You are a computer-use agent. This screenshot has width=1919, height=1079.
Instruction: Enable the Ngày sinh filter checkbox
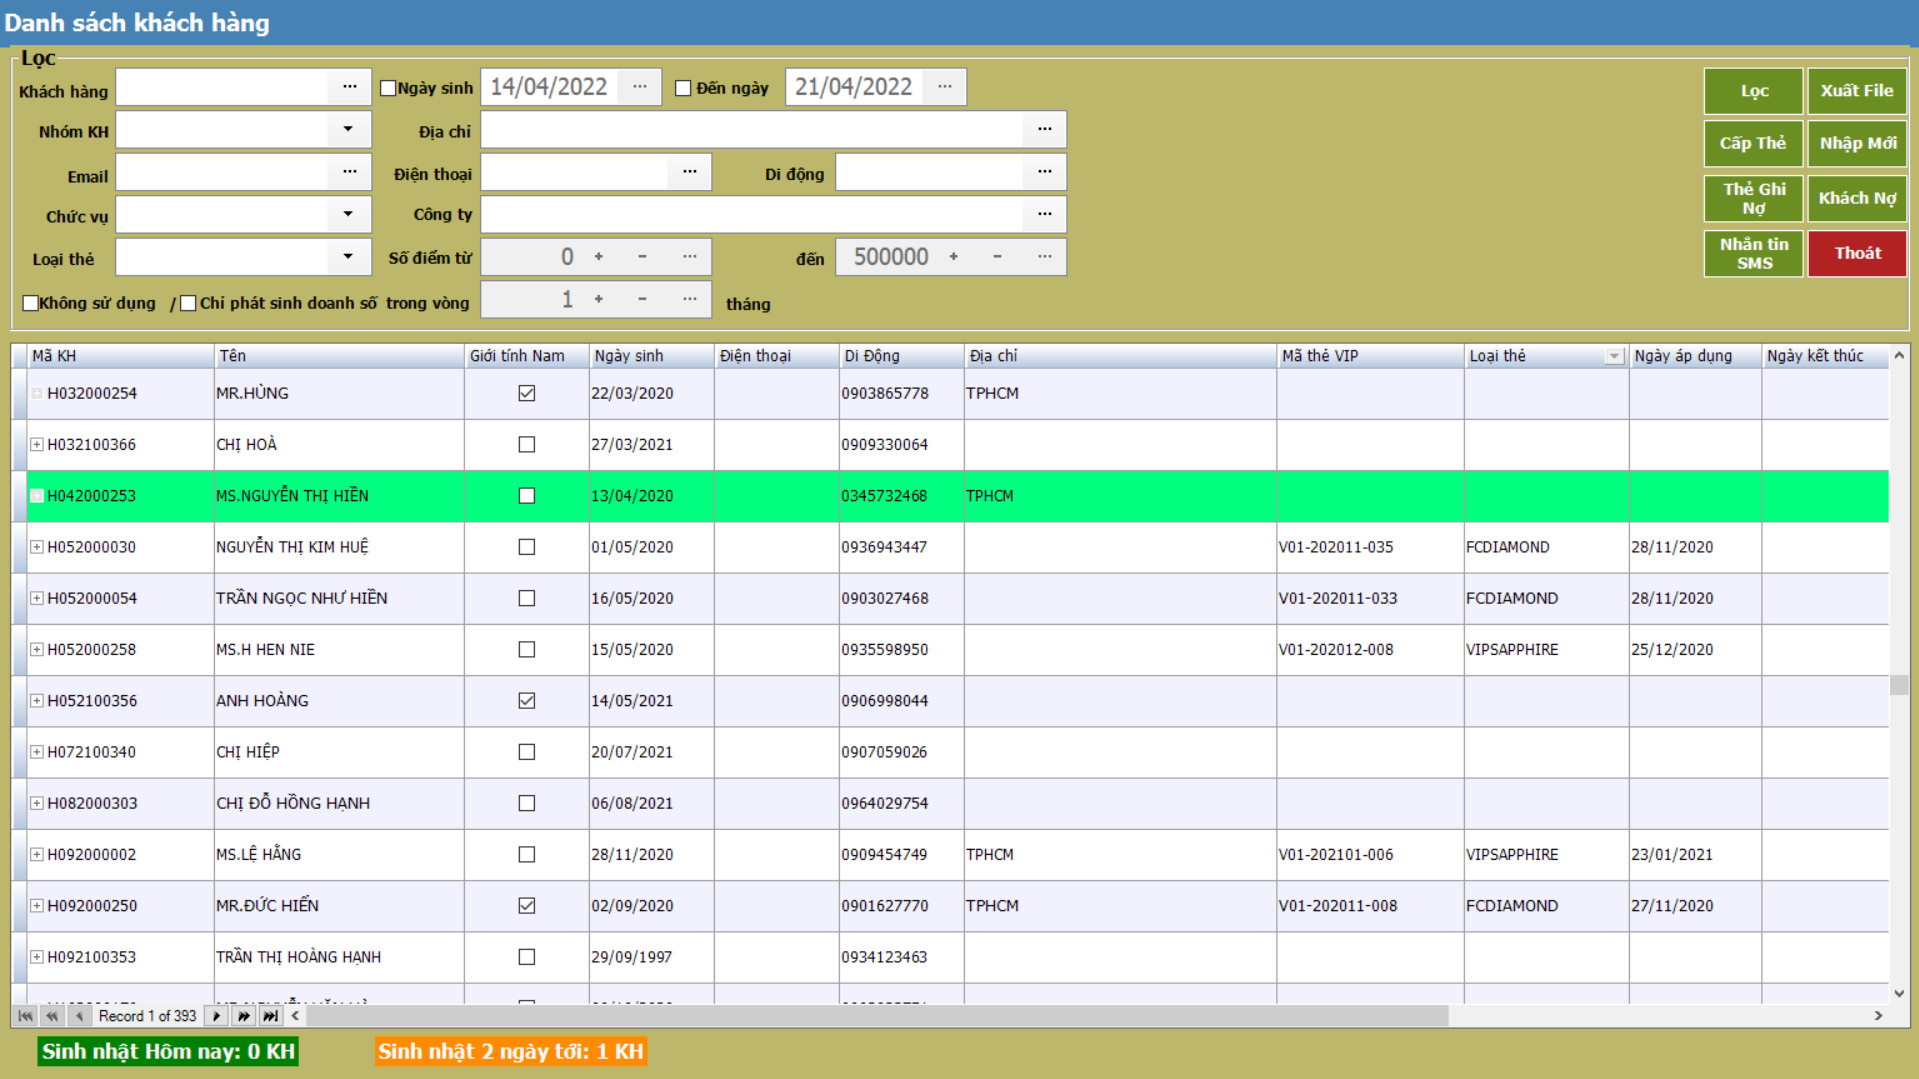coord(389,88)
